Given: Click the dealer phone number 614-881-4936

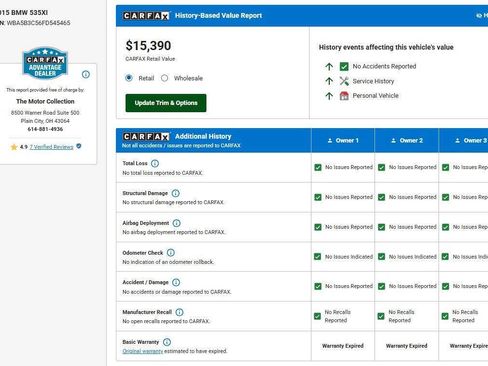Looking at the screenshot, I should click(x=45, y=129).
